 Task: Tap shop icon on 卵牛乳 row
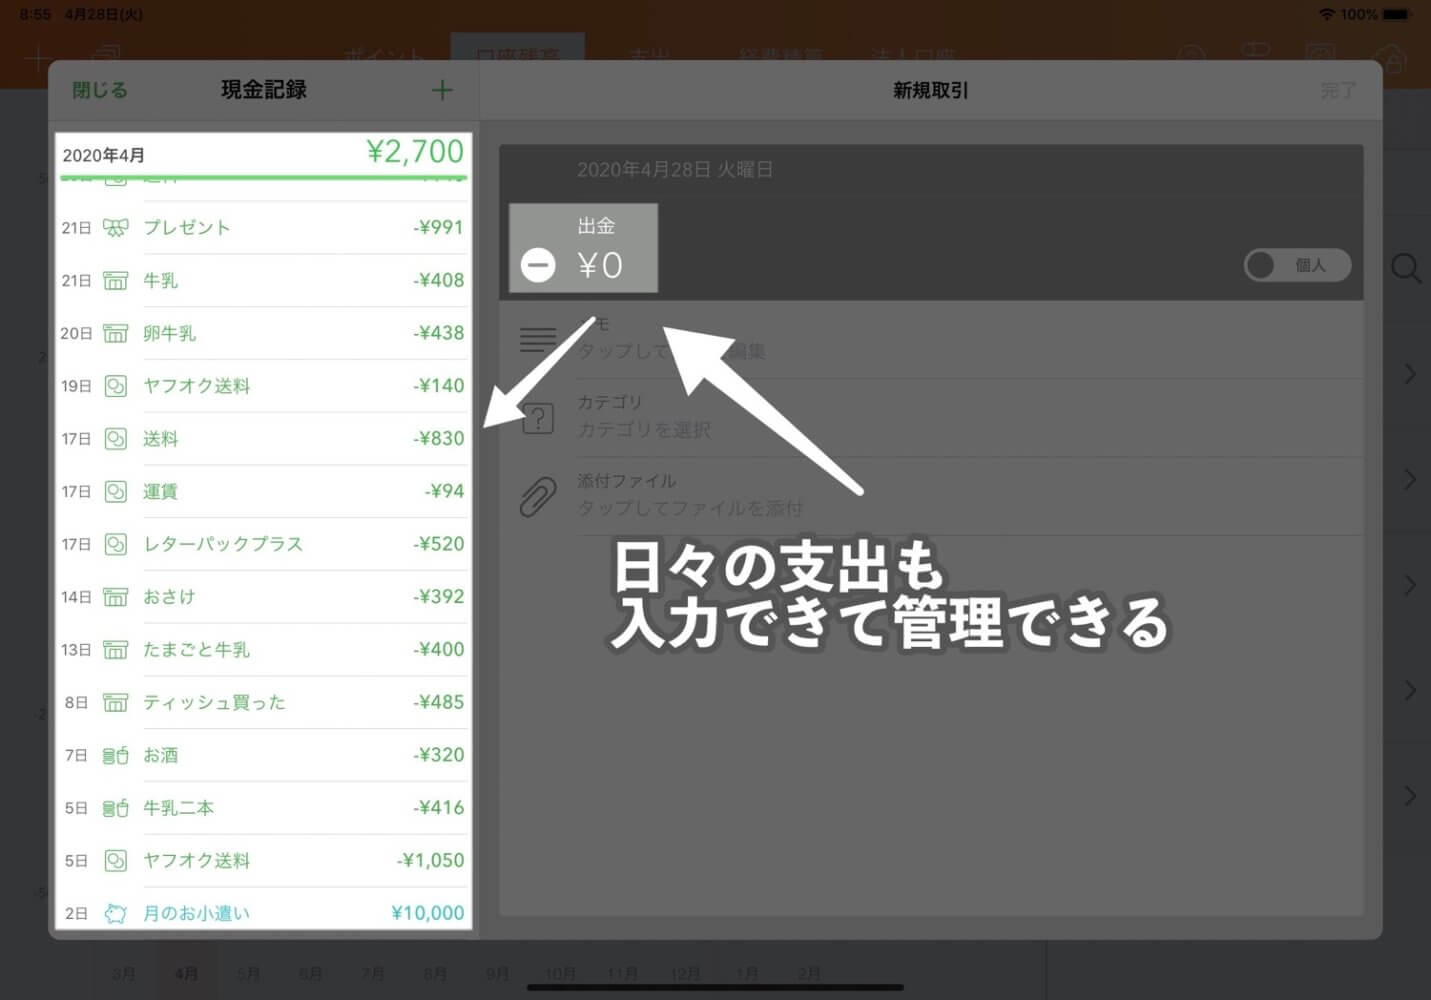116,334
